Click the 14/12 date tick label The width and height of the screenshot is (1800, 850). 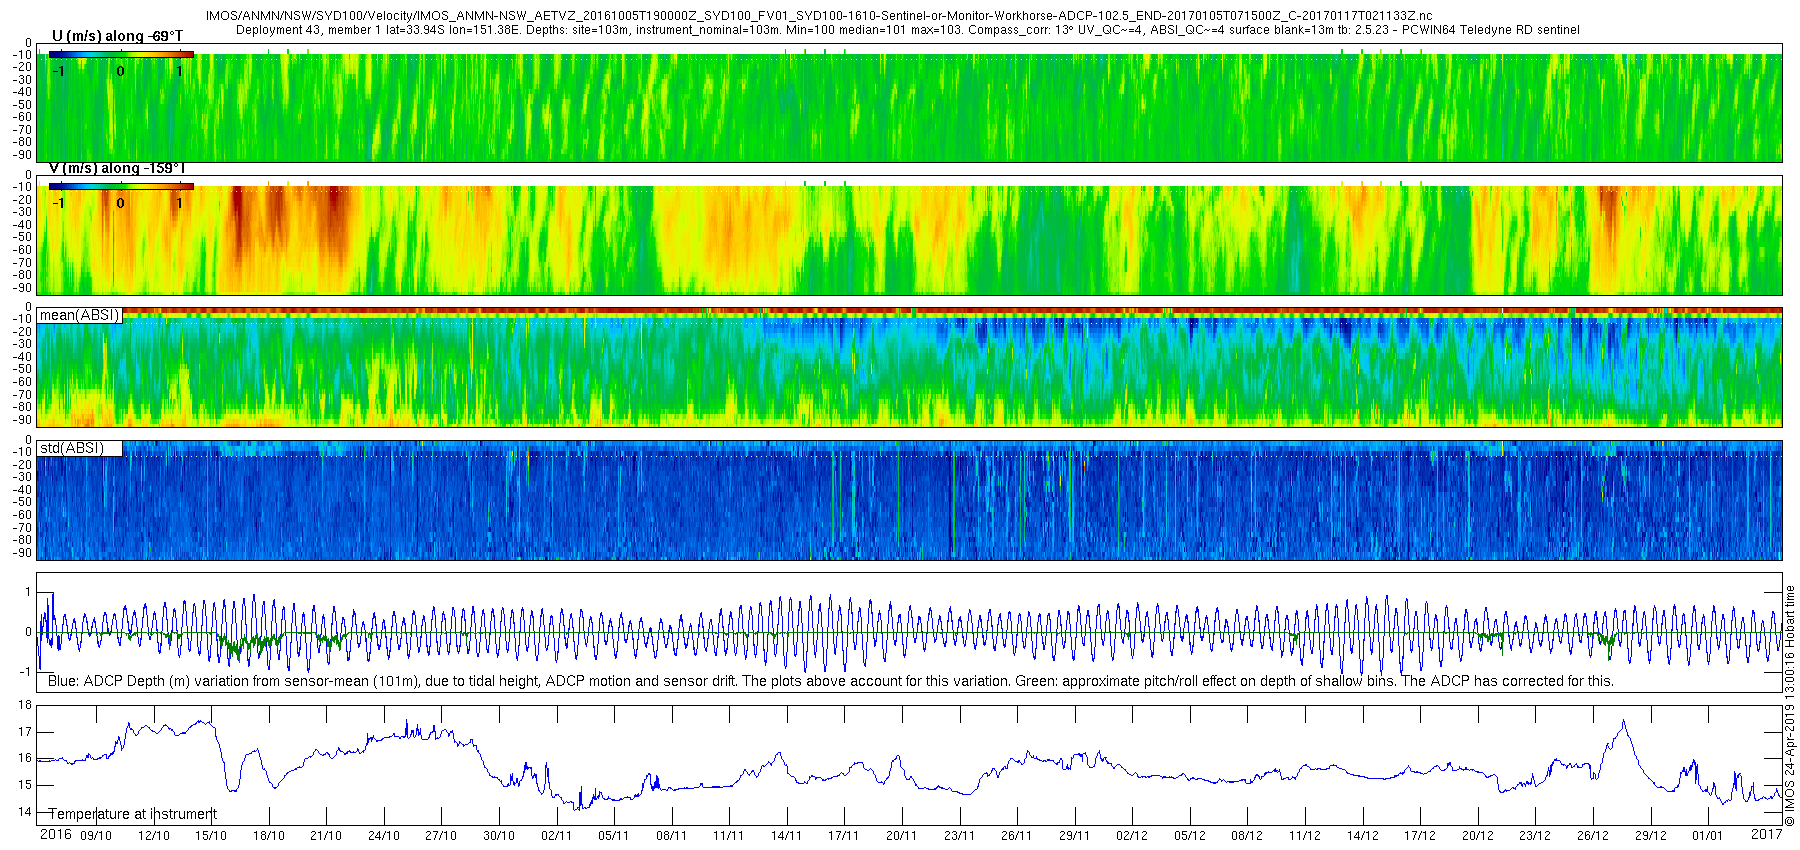1362,836
